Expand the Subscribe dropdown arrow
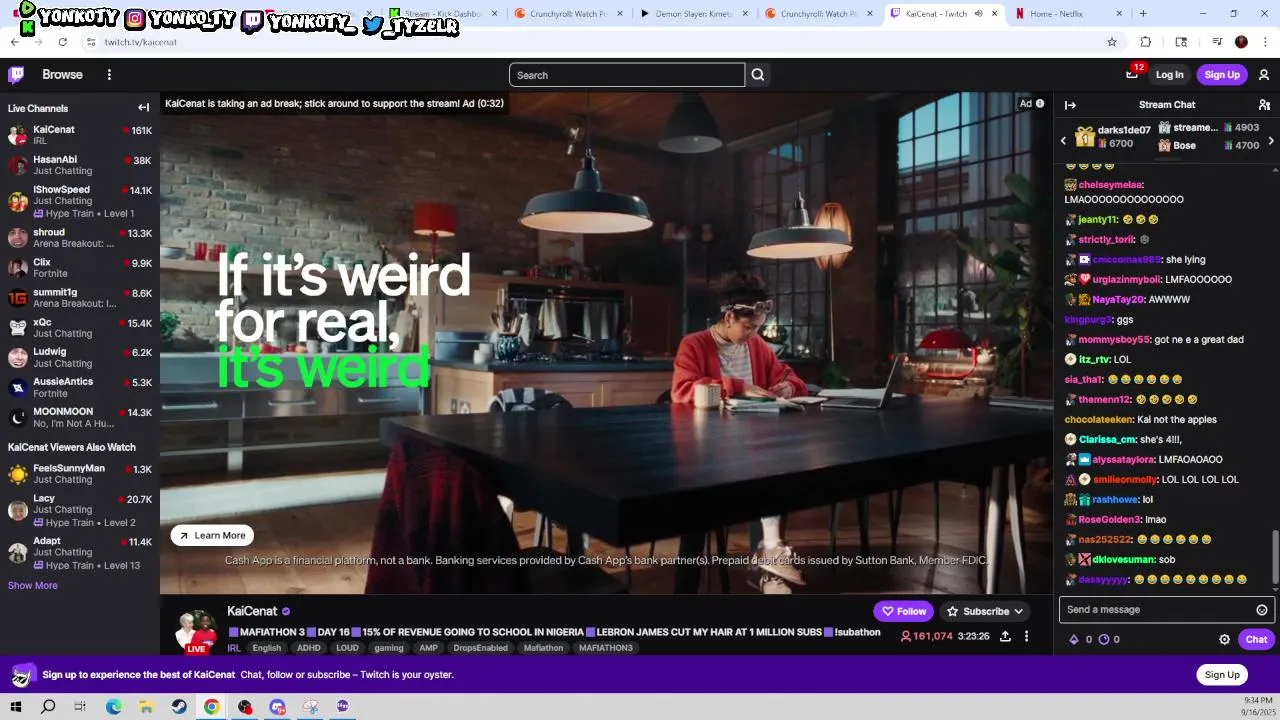The width and height of the screenshot is (1280, 720). click(x=1018, y=611)
